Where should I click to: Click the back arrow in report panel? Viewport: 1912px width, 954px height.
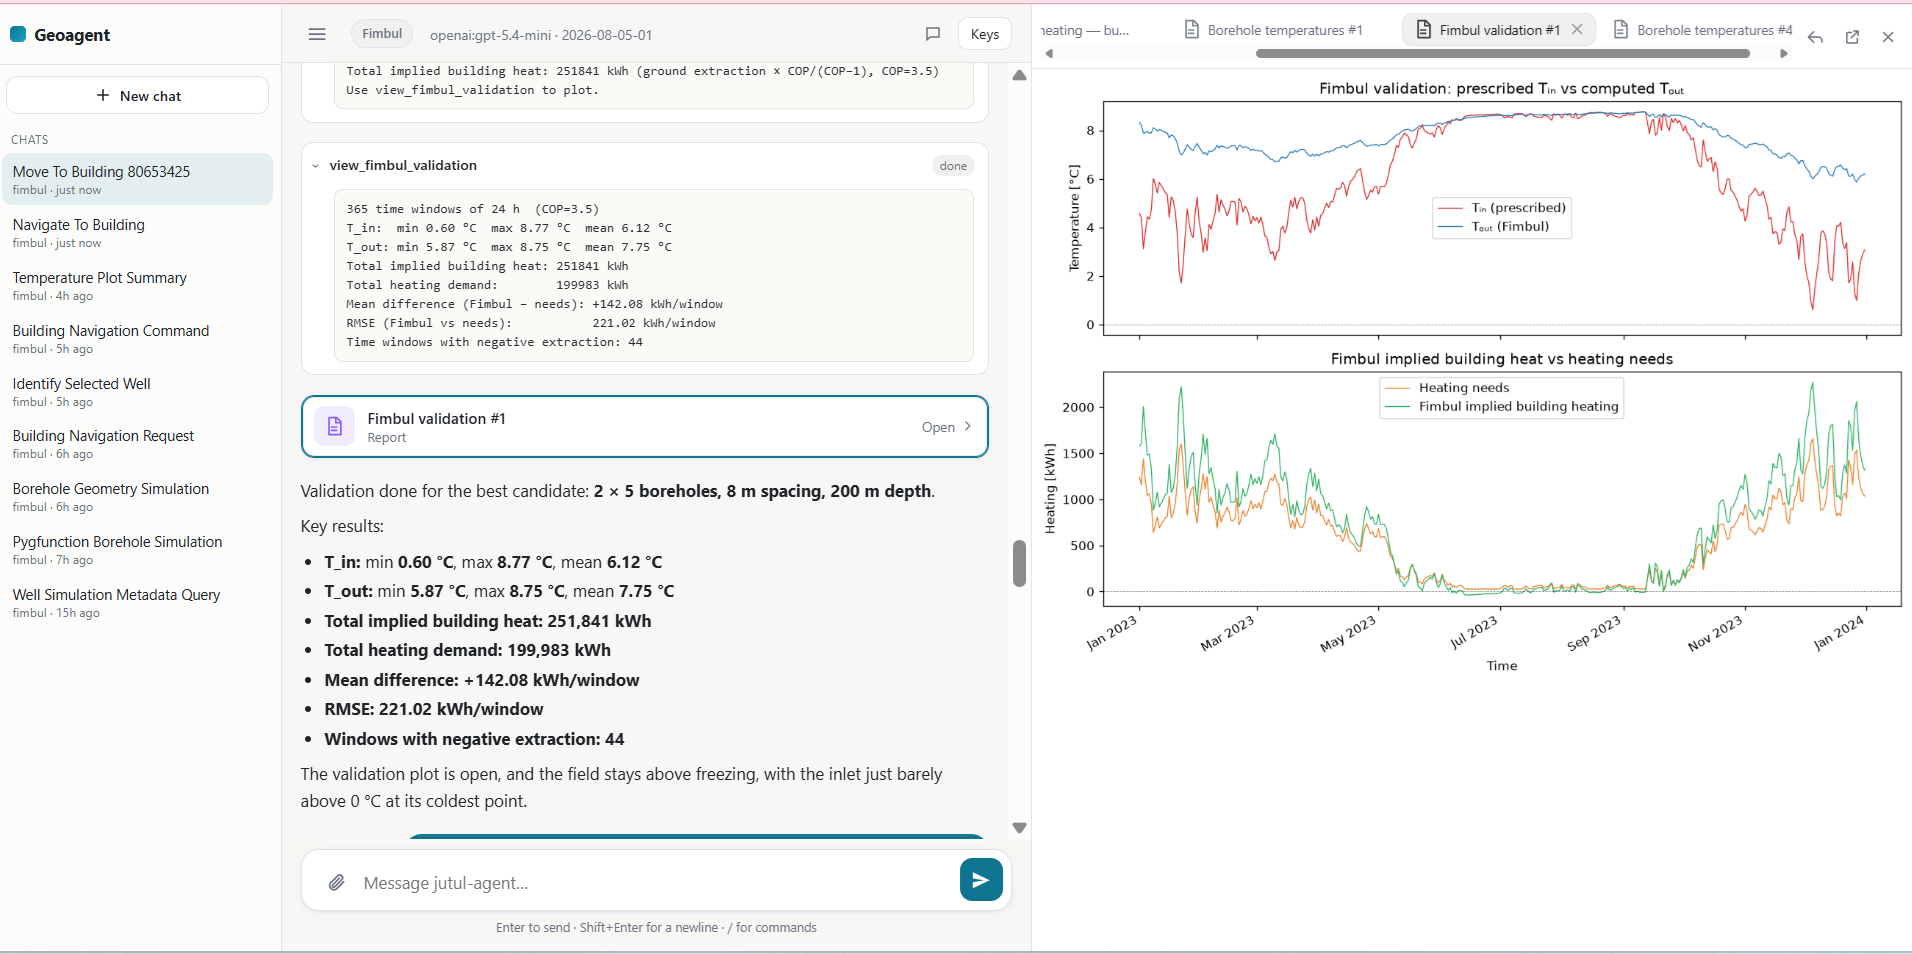(x=1815, y=37)
